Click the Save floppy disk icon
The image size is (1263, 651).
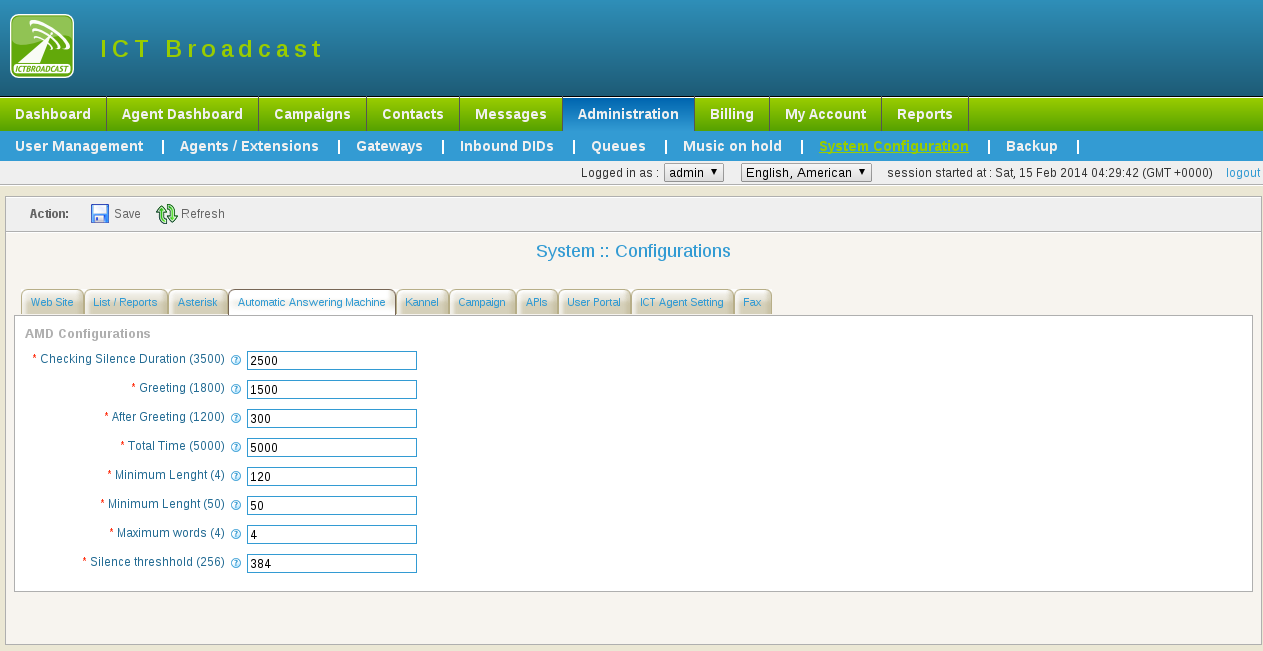tap(100, 213)
